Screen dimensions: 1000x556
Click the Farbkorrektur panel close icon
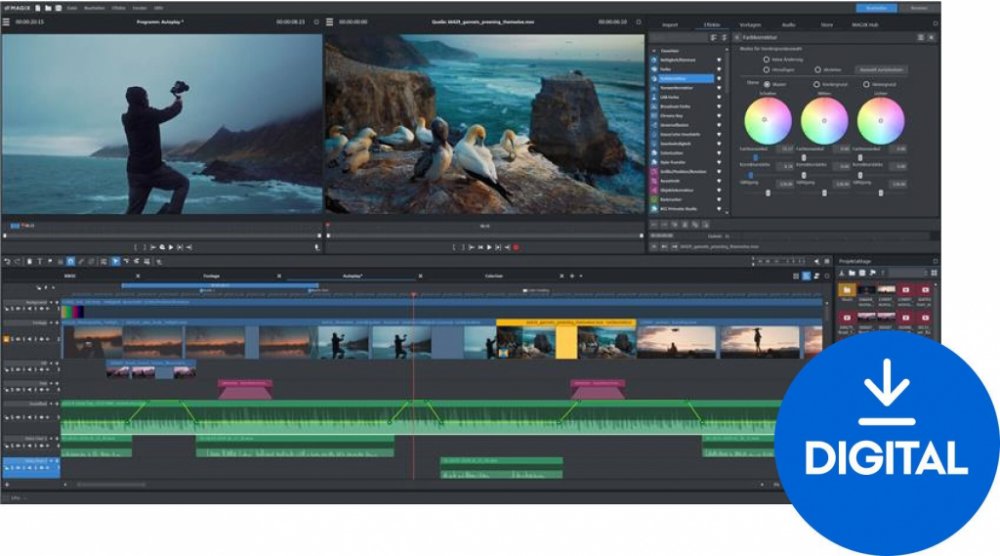pos(933,37)
